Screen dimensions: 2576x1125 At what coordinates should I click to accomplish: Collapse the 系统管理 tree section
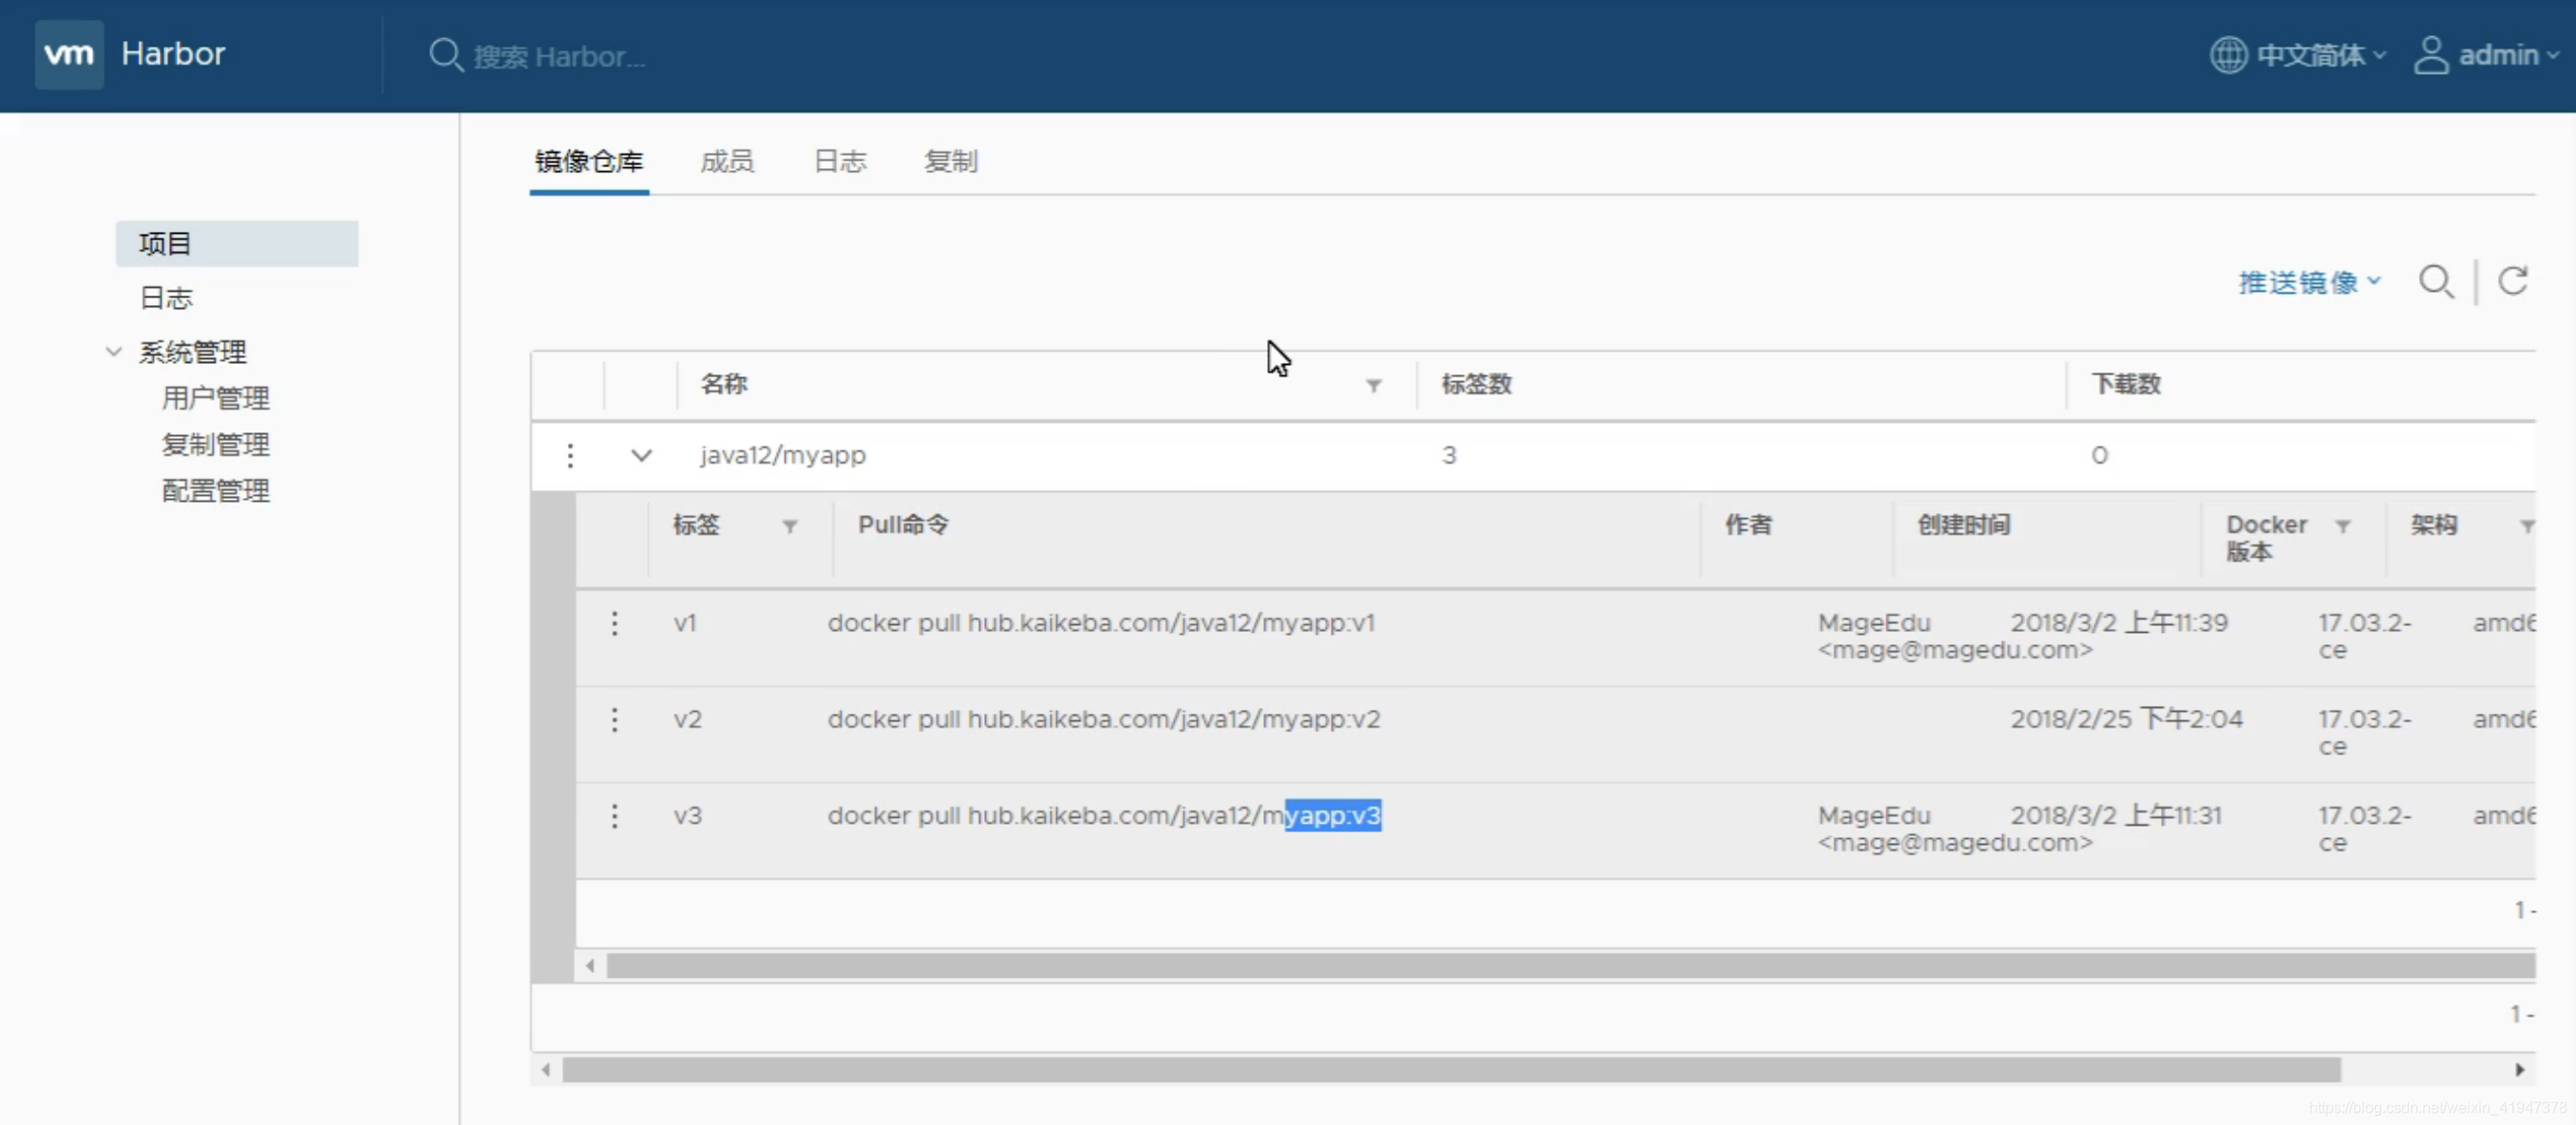pos(114,352)
